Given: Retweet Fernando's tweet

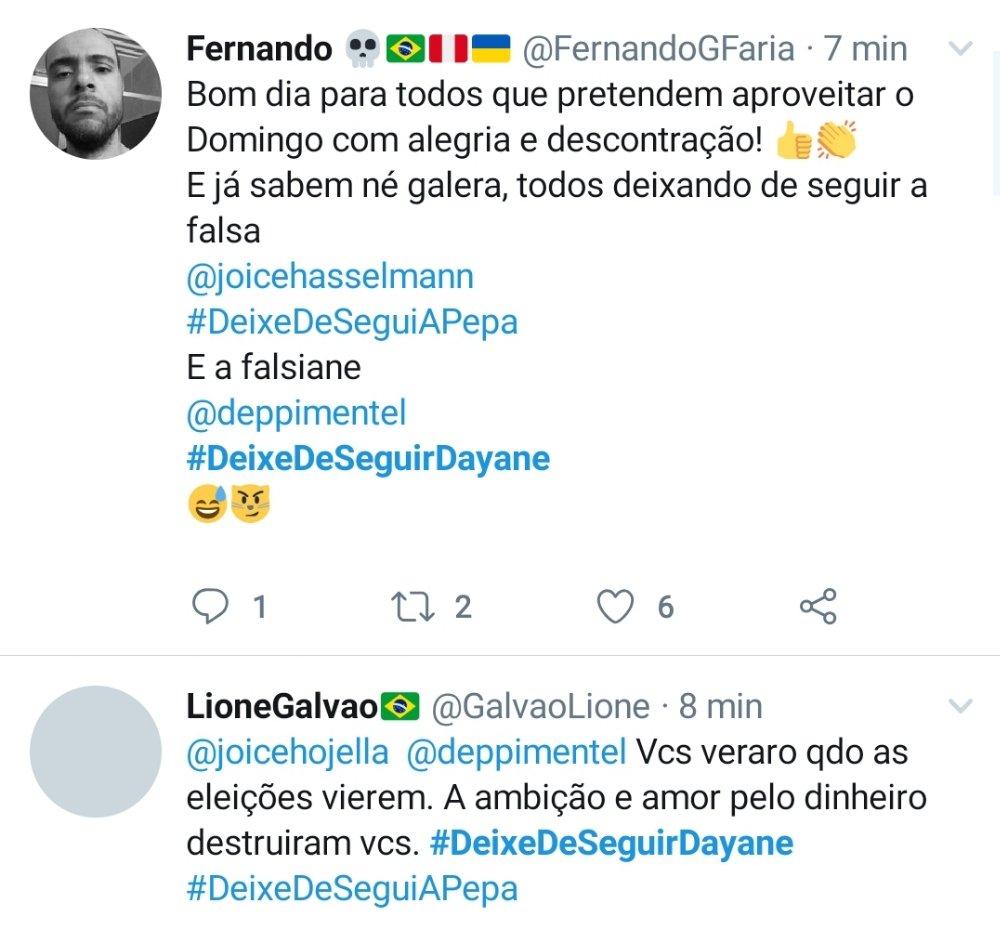Looking at the screenshot, I should pos(413,606).
